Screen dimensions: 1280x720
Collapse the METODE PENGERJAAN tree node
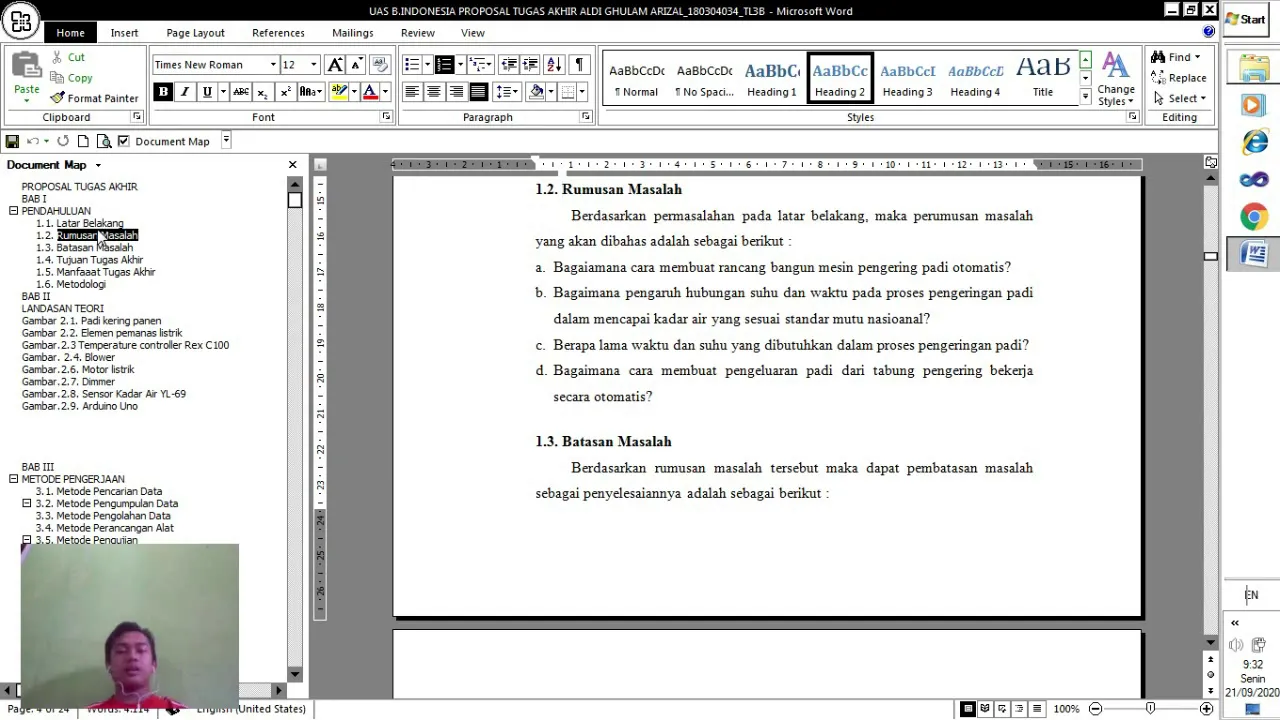point(14,479)
